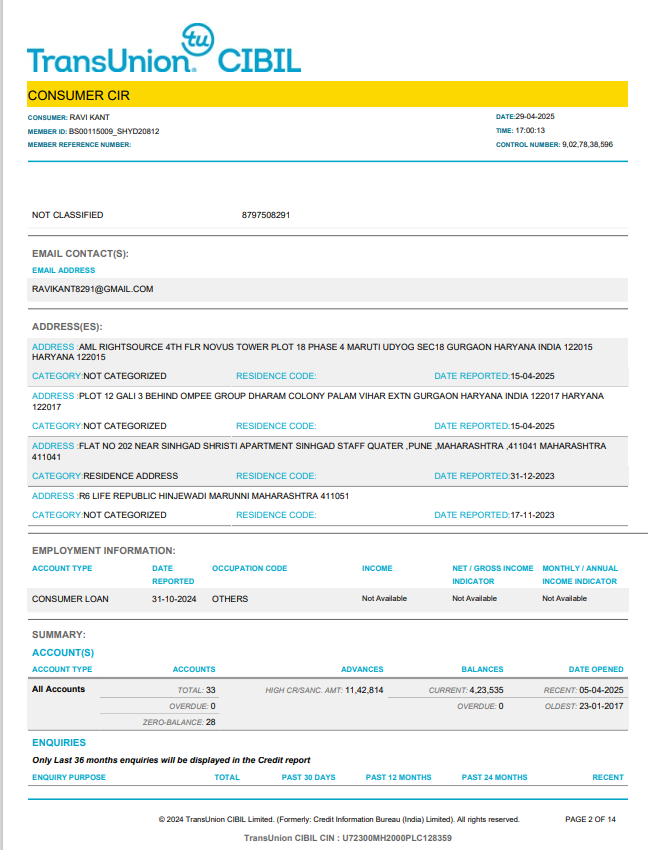Screen dimensions: 648x850
Task: Click the EMAIL CONTACT(S) section heading
Action: (80, 254)
